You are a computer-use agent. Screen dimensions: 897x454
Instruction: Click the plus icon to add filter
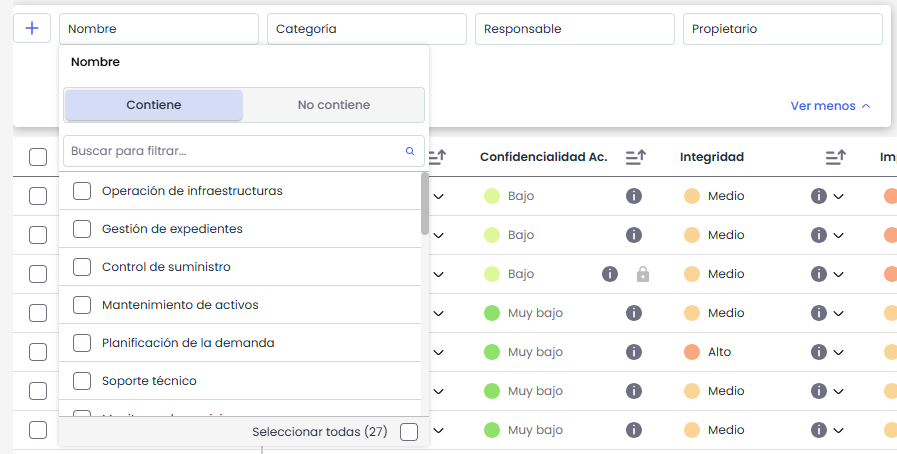point(32,29)
